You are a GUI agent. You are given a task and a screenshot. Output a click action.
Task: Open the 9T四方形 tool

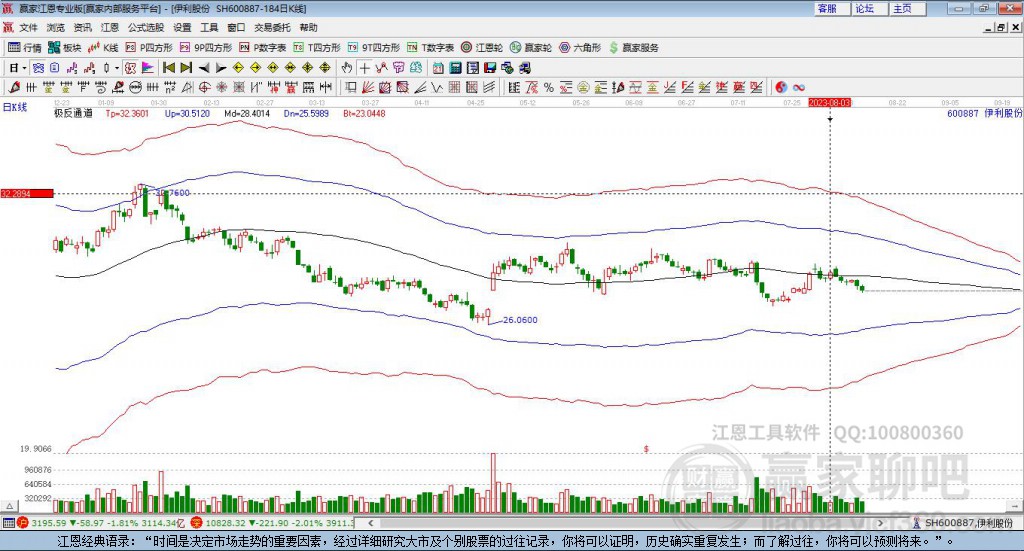coord(374,48)
